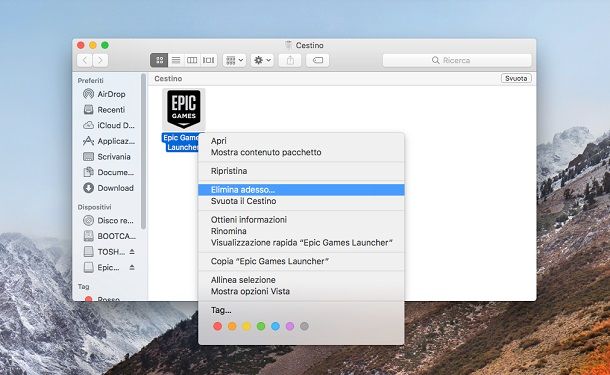Choose Visualizzazione rapida "Epic Games Launcher"
610x375 pixels.
click(x=301, y=242)
